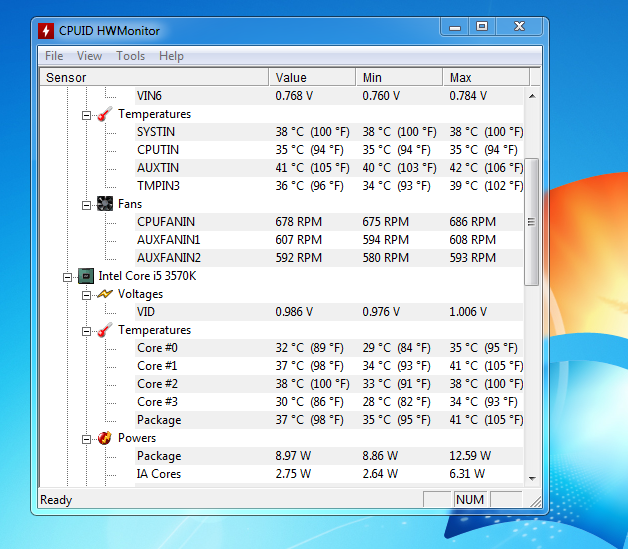Click the CPU chip icon for Intel Core i5

click(x=86, y=276)
